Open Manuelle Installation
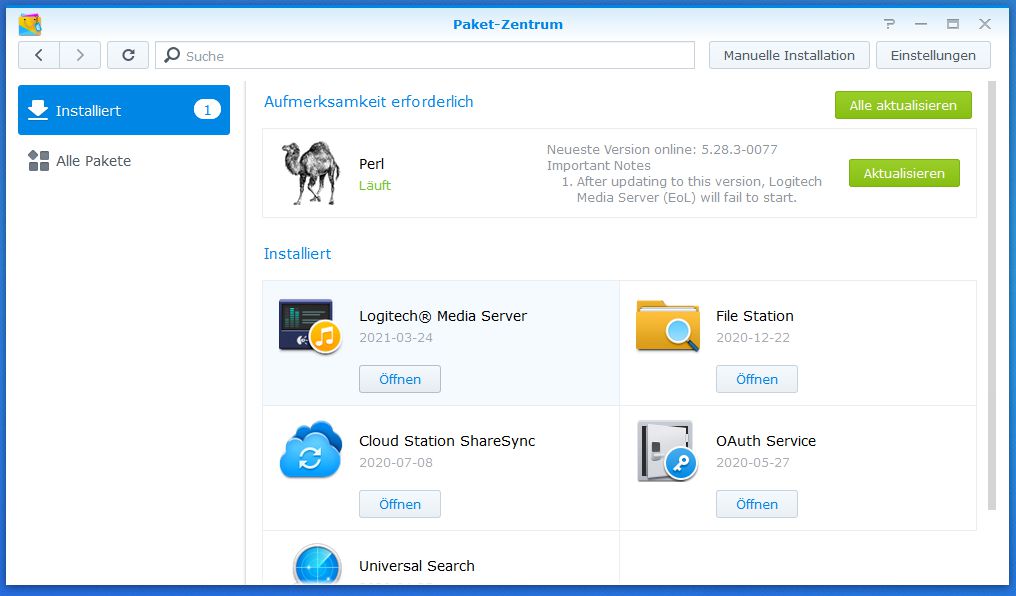 point(789,55)
